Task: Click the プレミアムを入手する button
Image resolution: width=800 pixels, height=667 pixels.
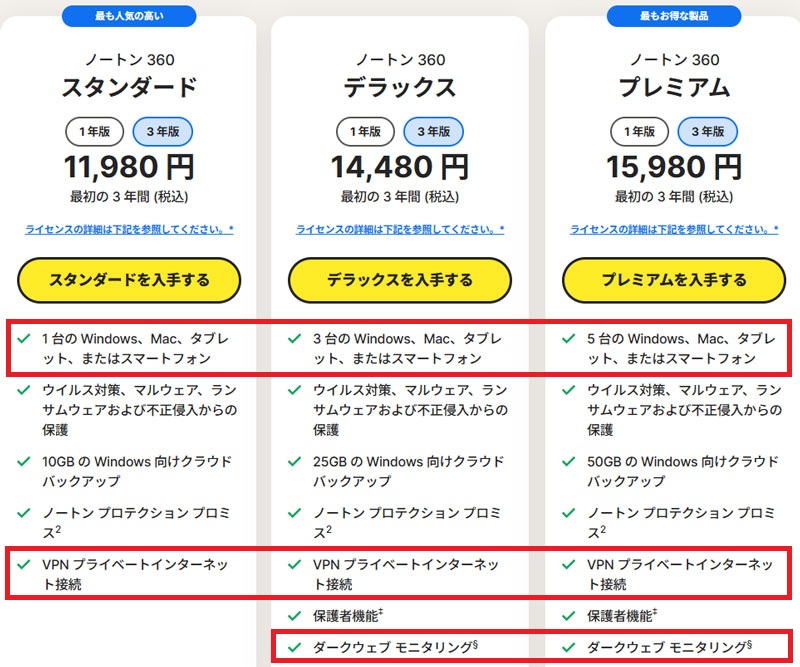Action: pos(671,281)
